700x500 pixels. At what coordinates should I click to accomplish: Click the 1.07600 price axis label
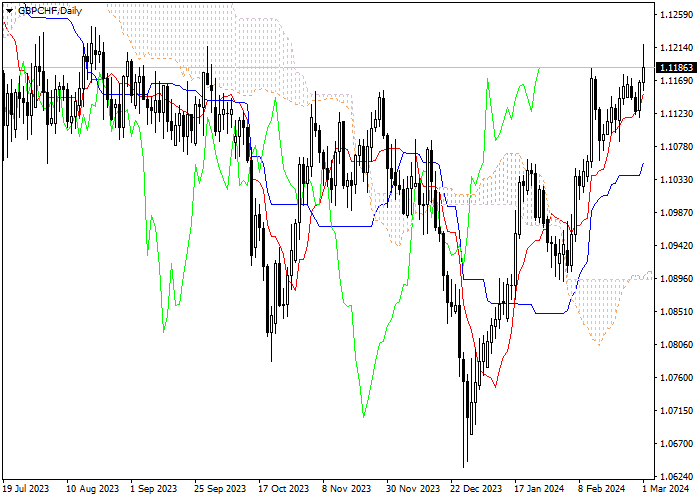676,378
